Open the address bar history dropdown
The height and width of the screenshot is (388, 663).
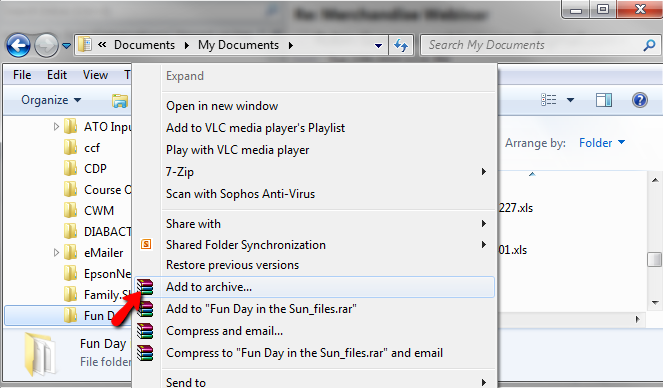click(x=378, y=45)
